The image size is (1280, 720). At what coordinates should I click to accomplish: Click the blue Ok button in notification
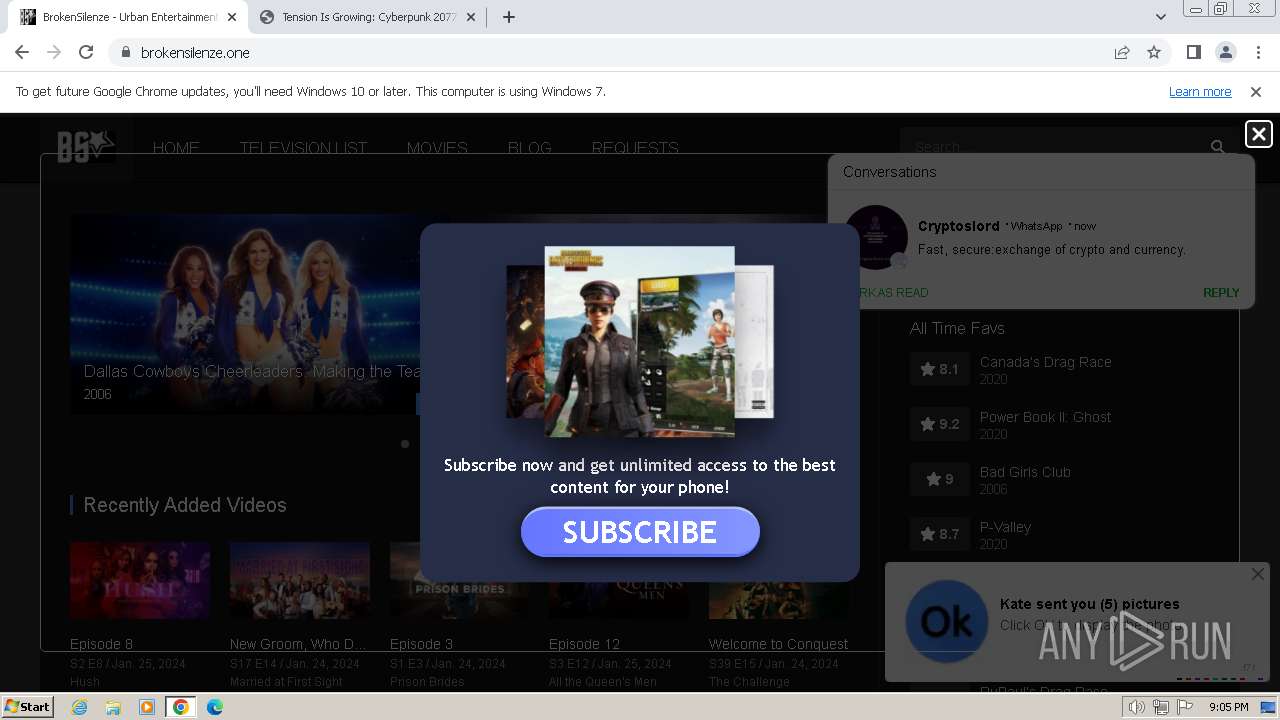click(x=946, y=621)
